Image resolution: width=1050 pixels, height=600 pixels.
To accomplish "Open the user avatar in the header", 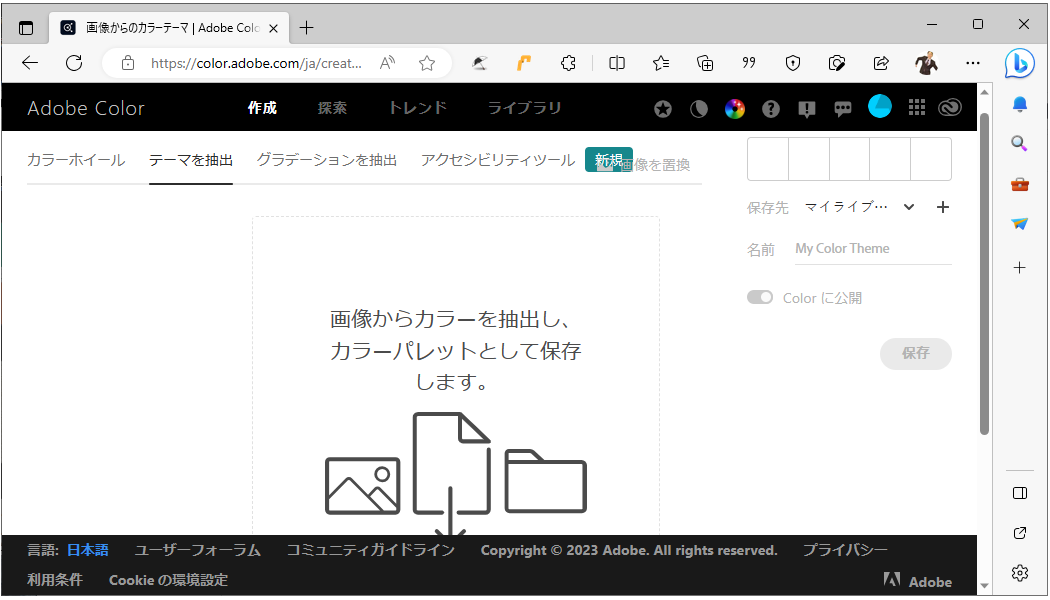I will [x=879, y=106].
